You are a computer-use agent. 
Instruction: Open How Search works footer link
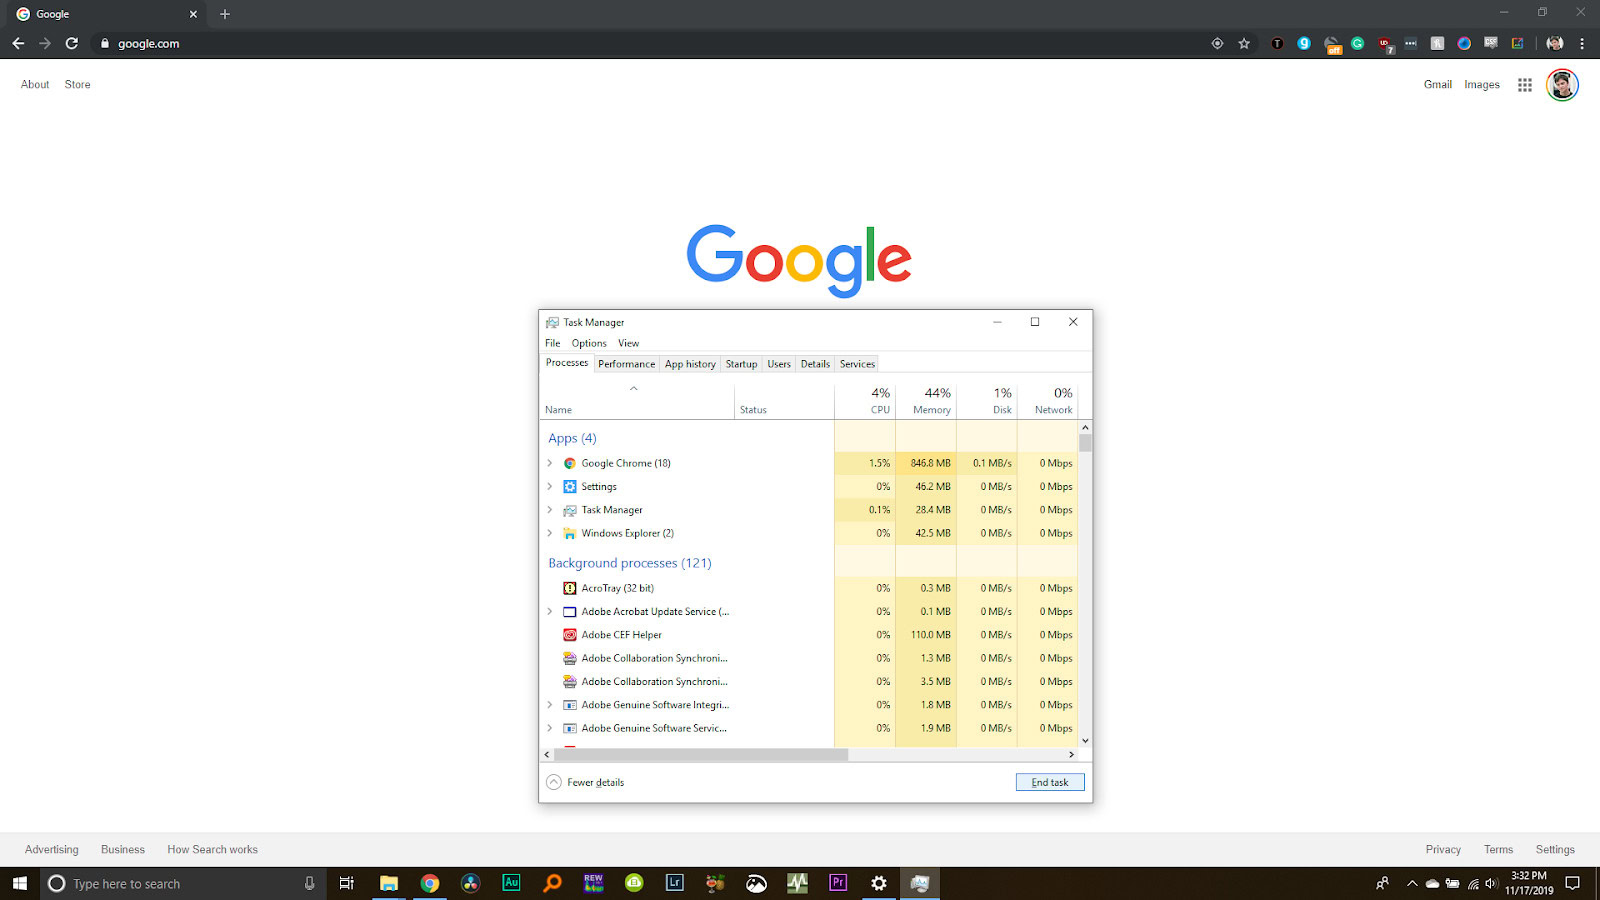tap(212, 850)
